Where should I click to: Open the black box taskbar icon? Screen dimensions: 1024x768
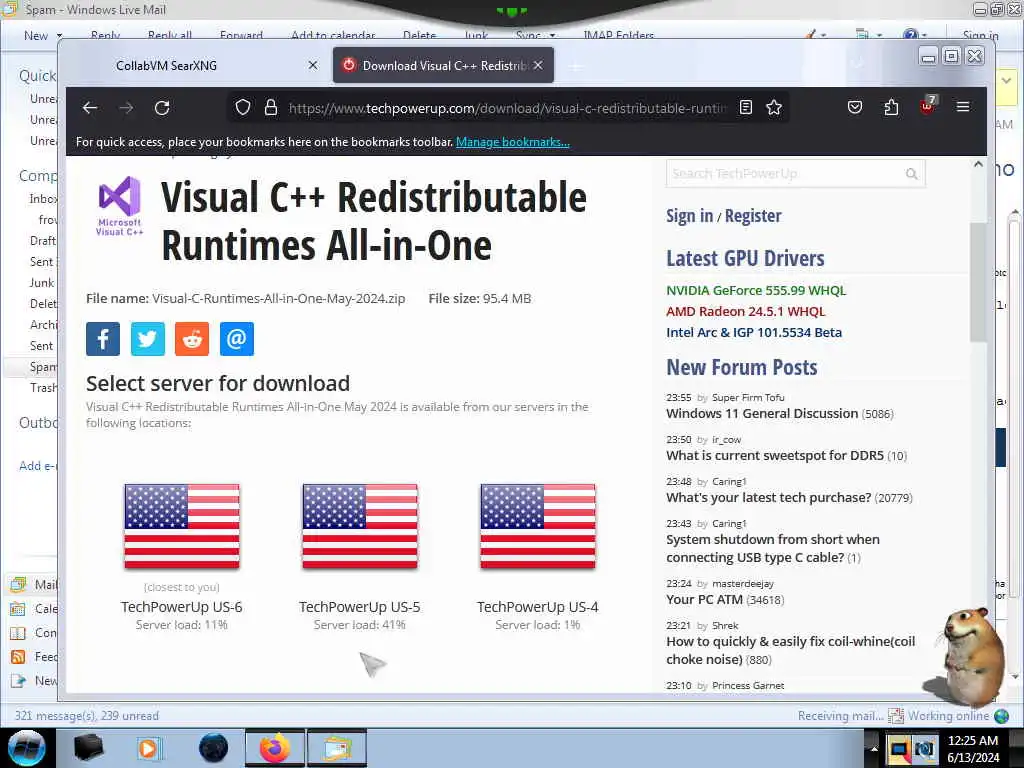(88, 748)
